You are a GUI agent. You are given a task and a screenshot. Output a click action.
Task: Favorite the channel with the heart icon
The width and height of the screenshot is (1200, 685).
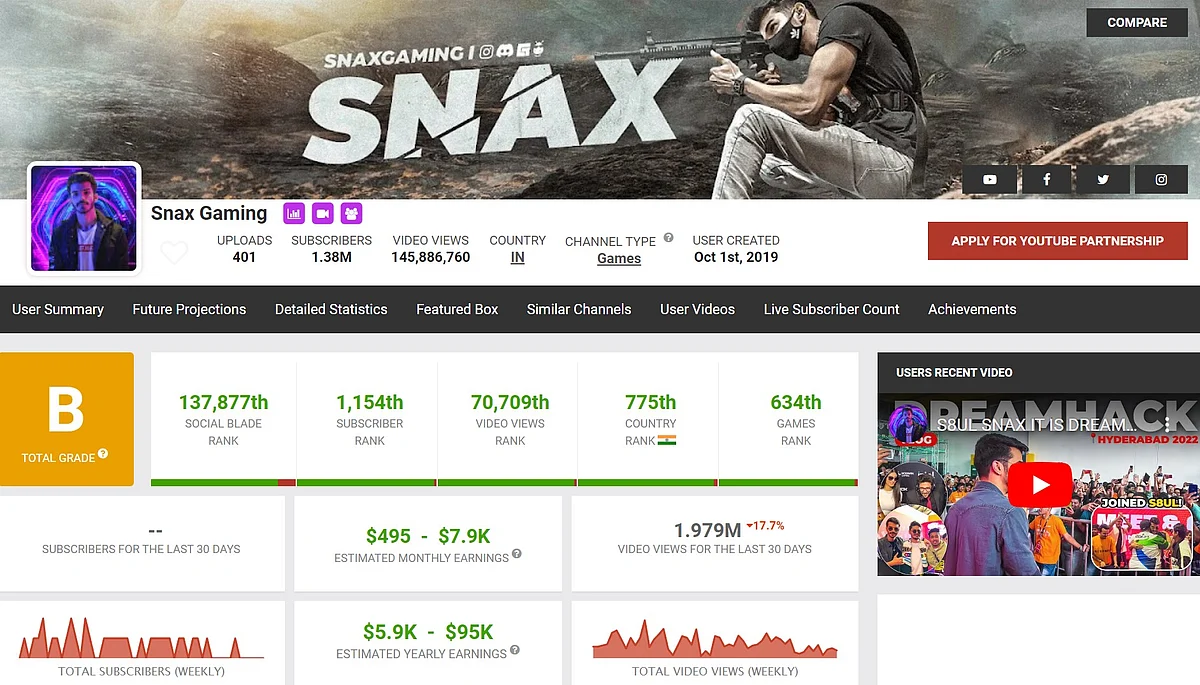pyautogui.click(x=174, y=253)
